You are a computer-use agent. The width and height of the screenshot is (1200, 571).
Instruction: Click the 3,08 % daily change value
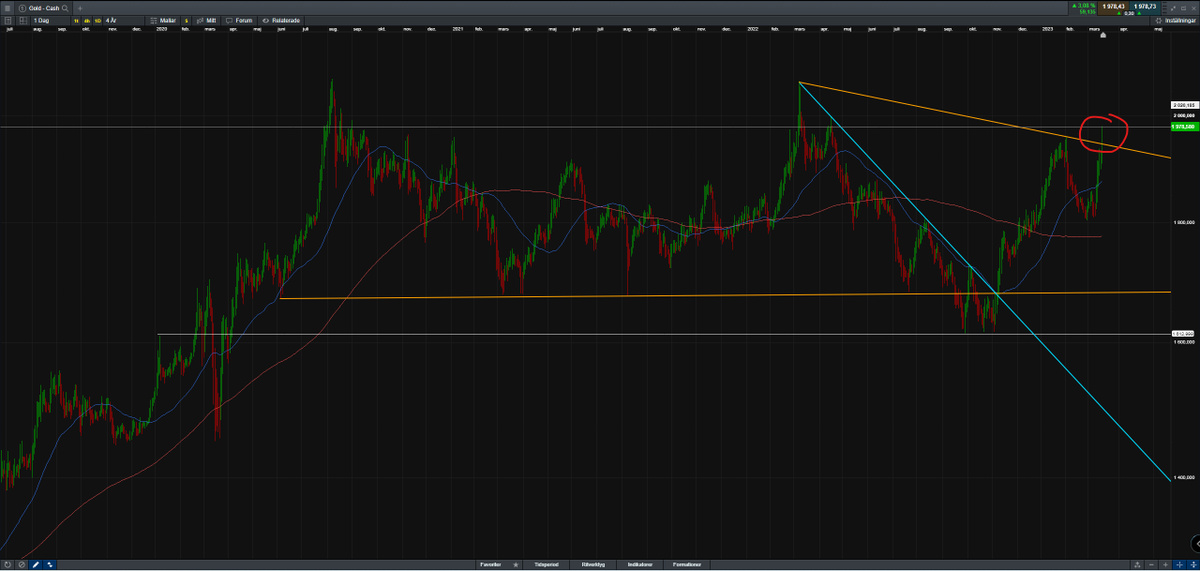pyautogui.click(x=1084, y=6)
